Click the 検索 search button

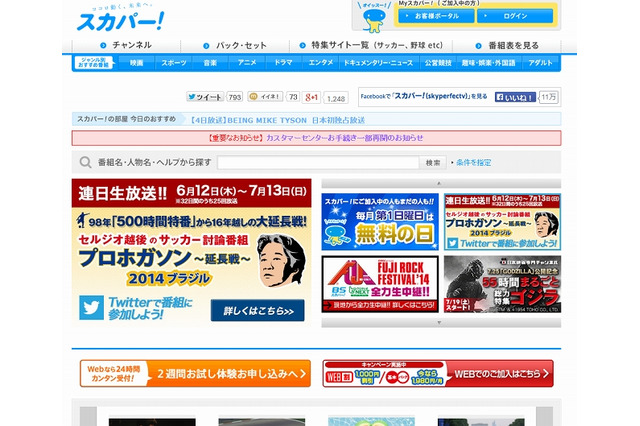tap(433, 162)
